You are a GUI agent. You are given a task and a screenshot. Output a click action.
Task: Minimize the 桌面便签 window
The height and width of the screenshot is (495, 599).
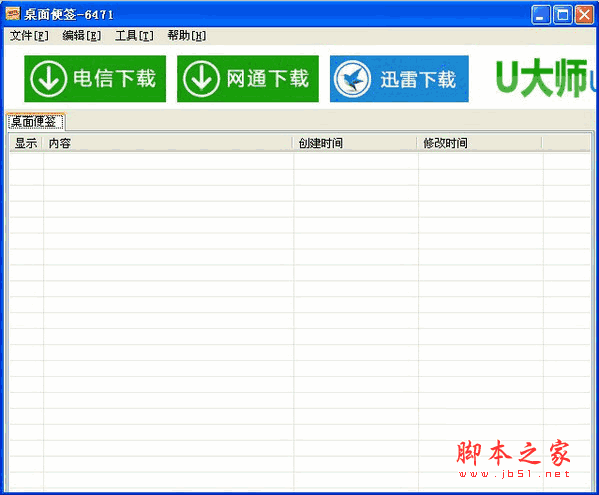tap(541, 15)
